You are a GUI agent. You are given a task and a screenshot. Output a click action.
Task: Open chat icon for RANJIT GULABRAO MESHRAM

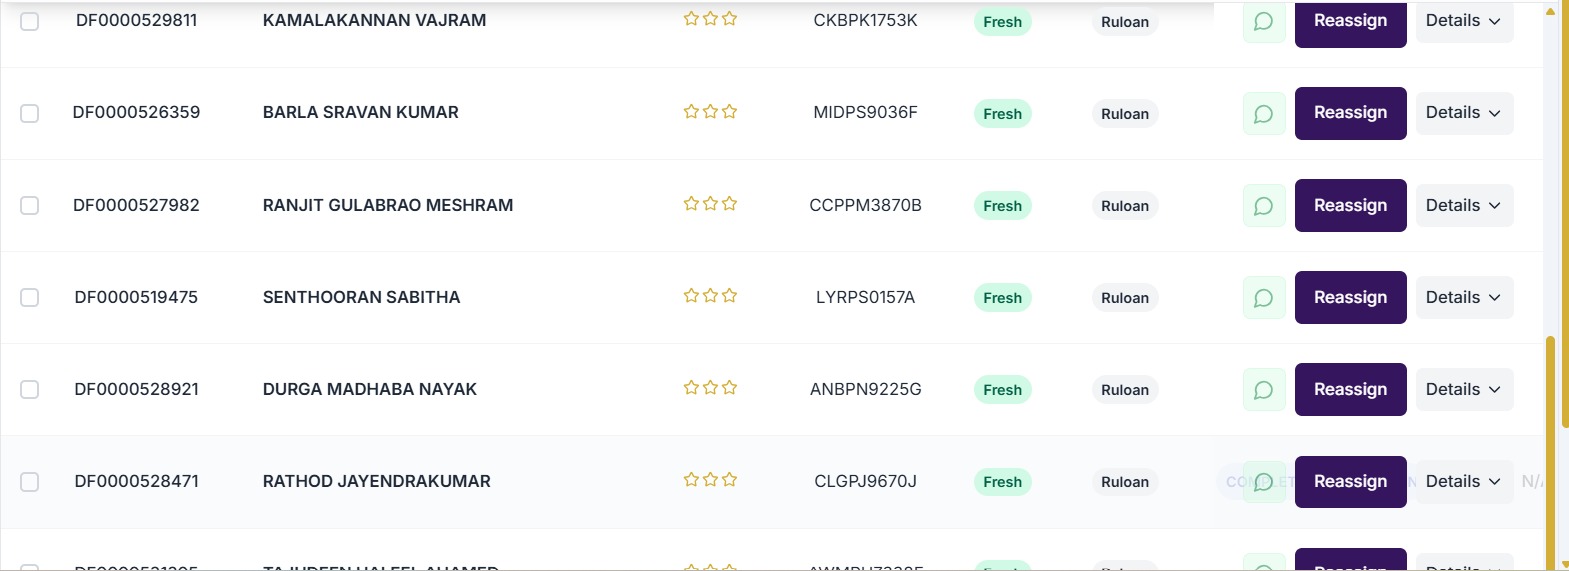(x=1264, y=205)
